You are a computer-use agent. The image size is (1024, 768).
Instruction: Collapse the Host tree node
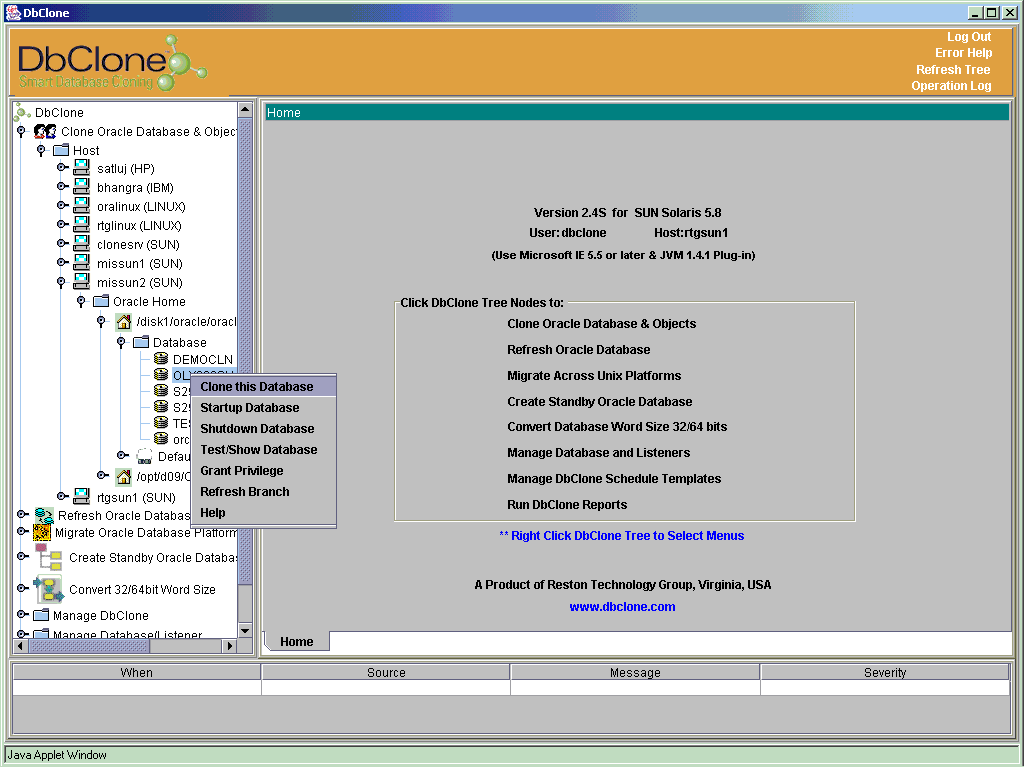41,150
